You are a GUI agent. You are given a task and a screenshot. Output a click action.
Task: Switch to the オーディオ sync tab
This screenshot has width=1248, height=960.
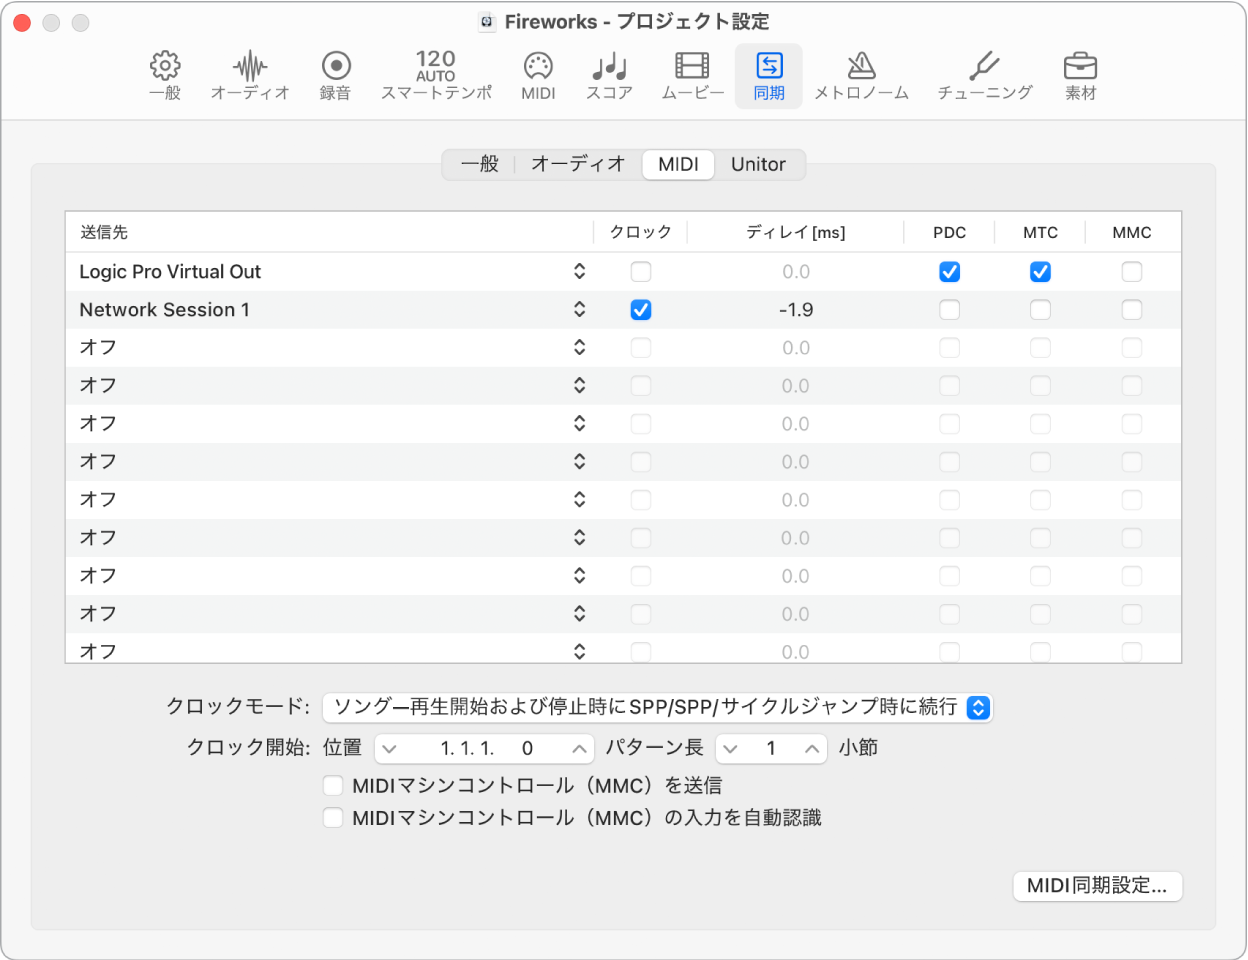(x=576, y=165)
